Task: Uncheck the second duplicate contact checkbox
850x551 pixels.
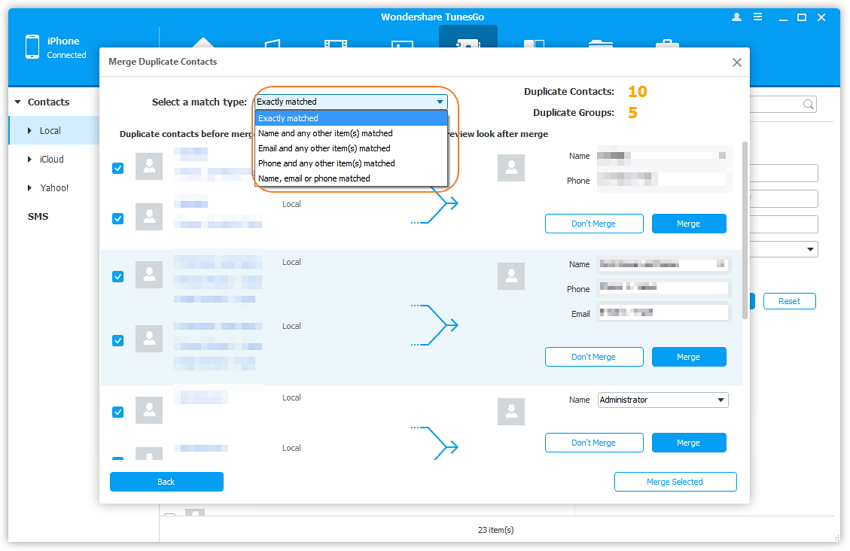Action: click(118, 218)
